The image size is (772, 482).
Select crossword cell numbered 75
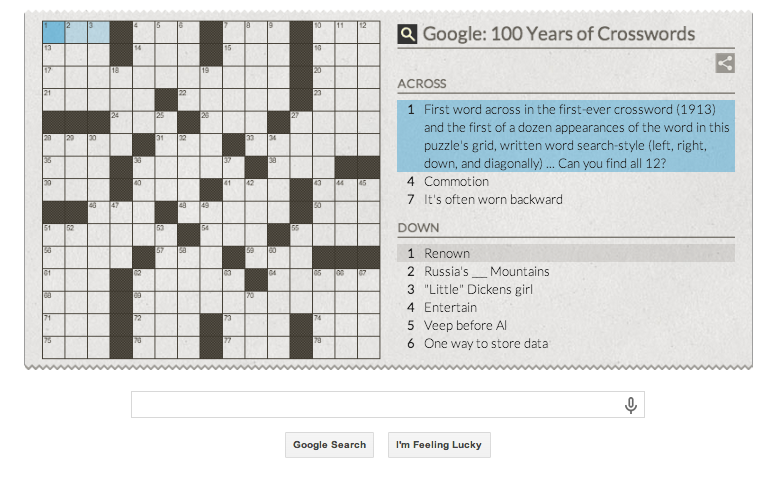[54, 348]
